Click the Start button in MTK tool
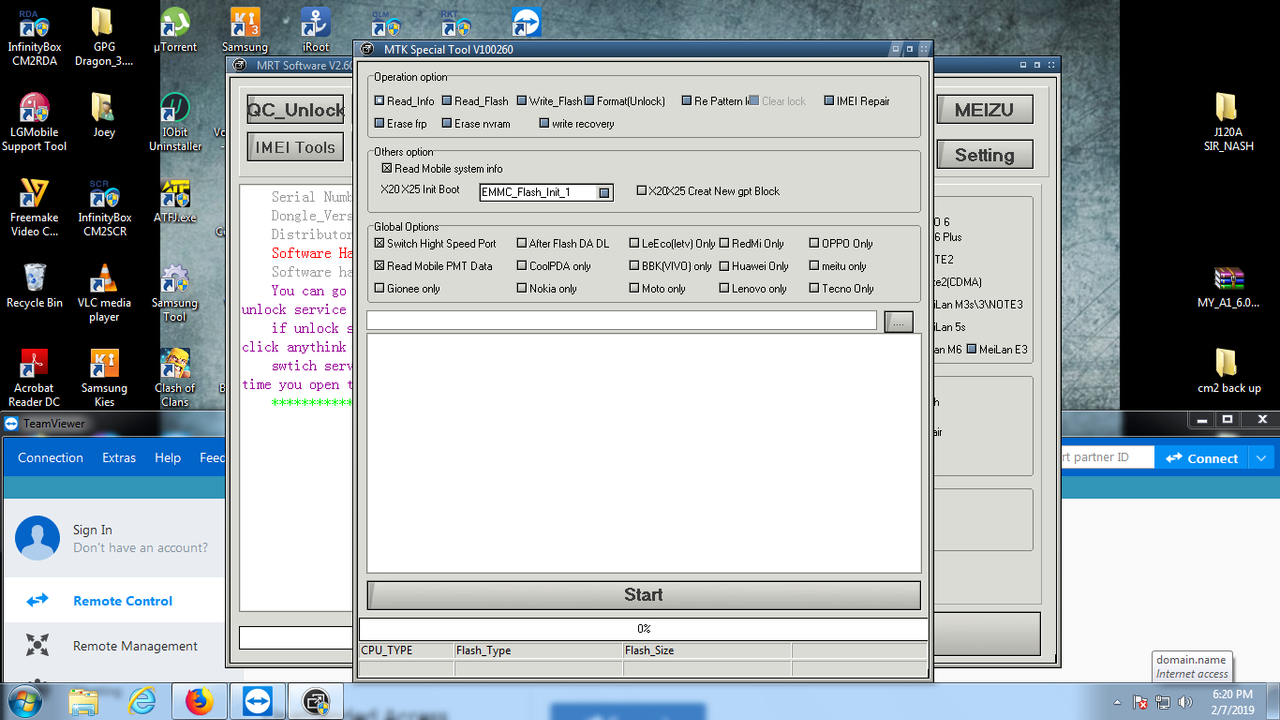This screenshot has height=720, width=1280. (643, 595)
